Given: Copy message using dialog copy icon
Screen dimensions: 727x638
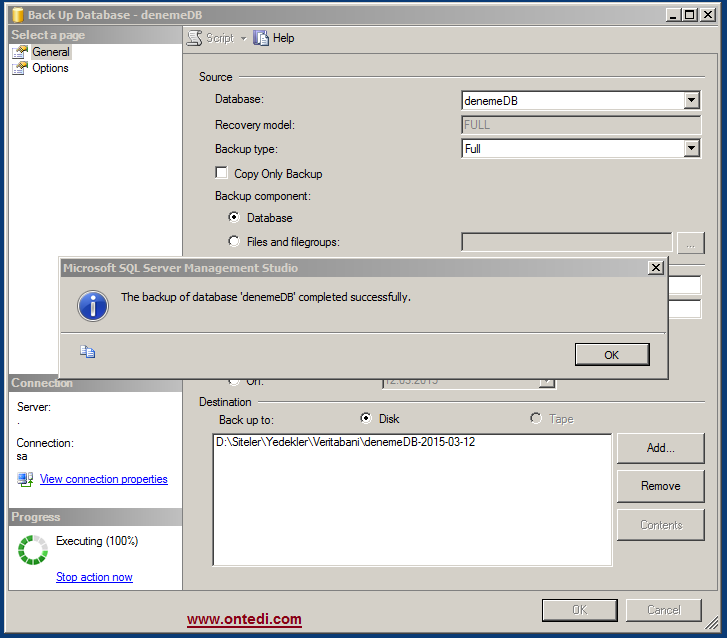Looking at the screenshot, I should click(x=87, y=352).
